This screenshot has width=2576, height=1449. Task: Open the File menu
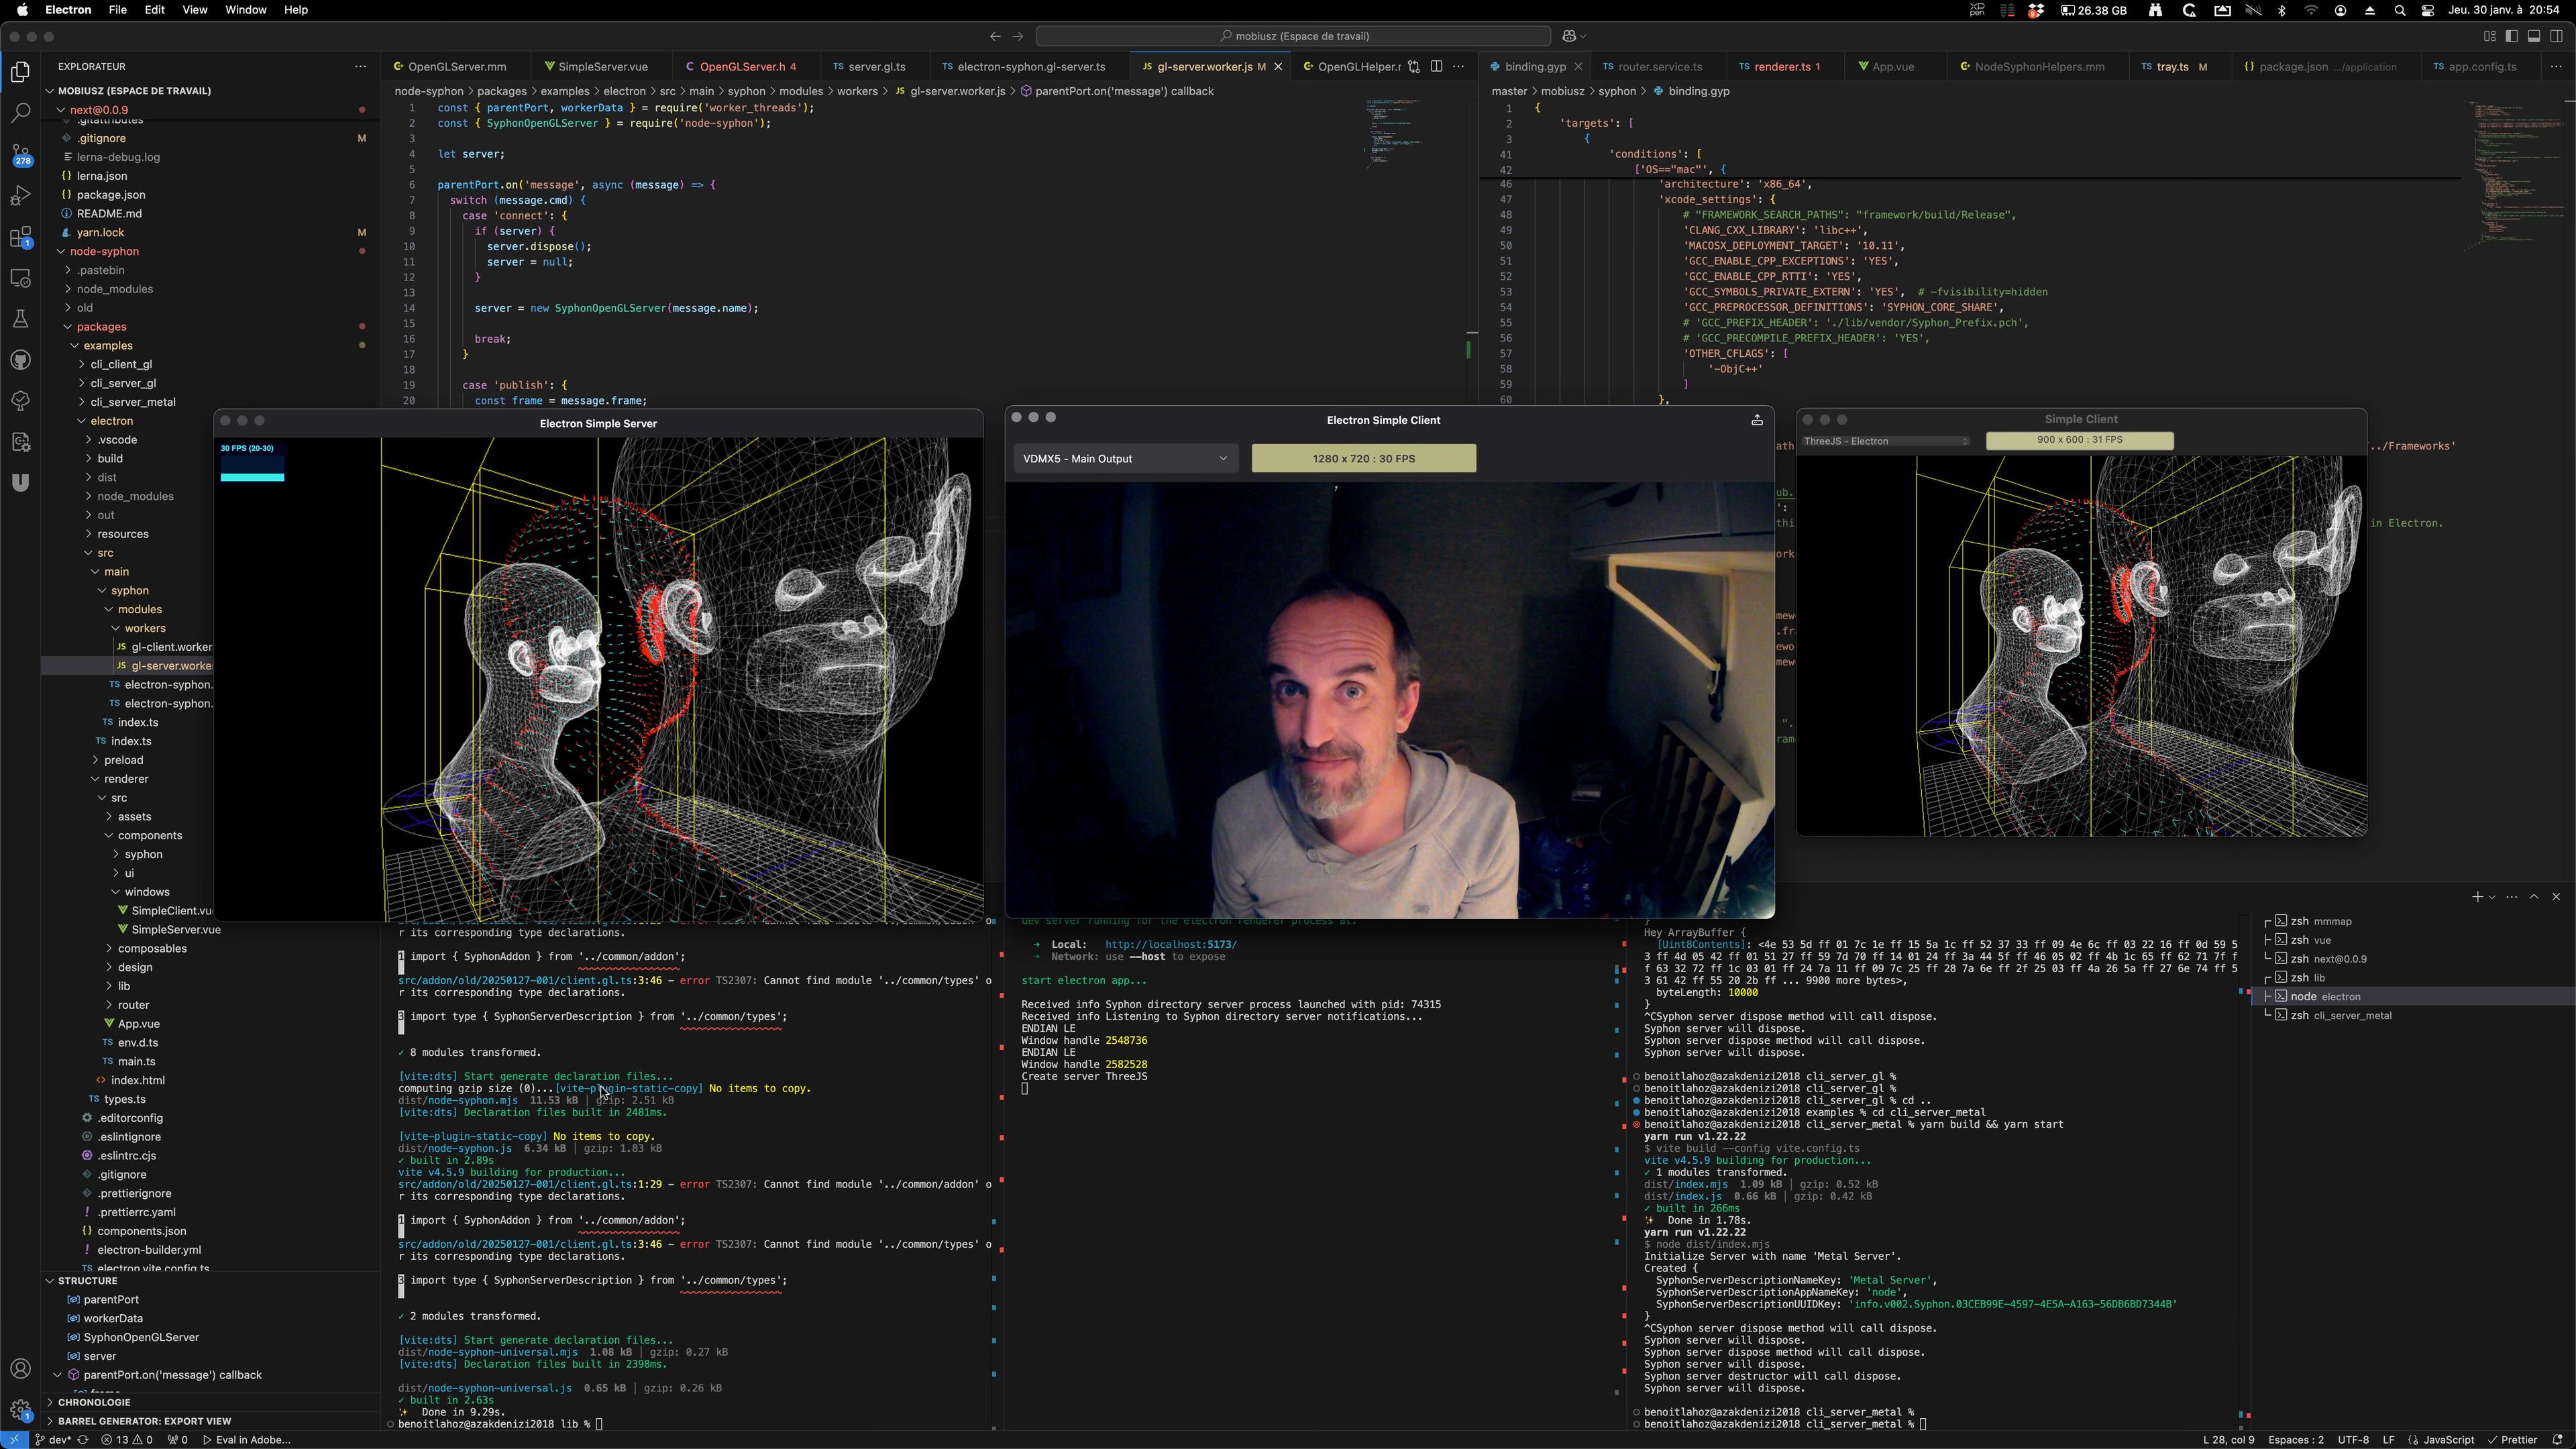coord(117,10)
